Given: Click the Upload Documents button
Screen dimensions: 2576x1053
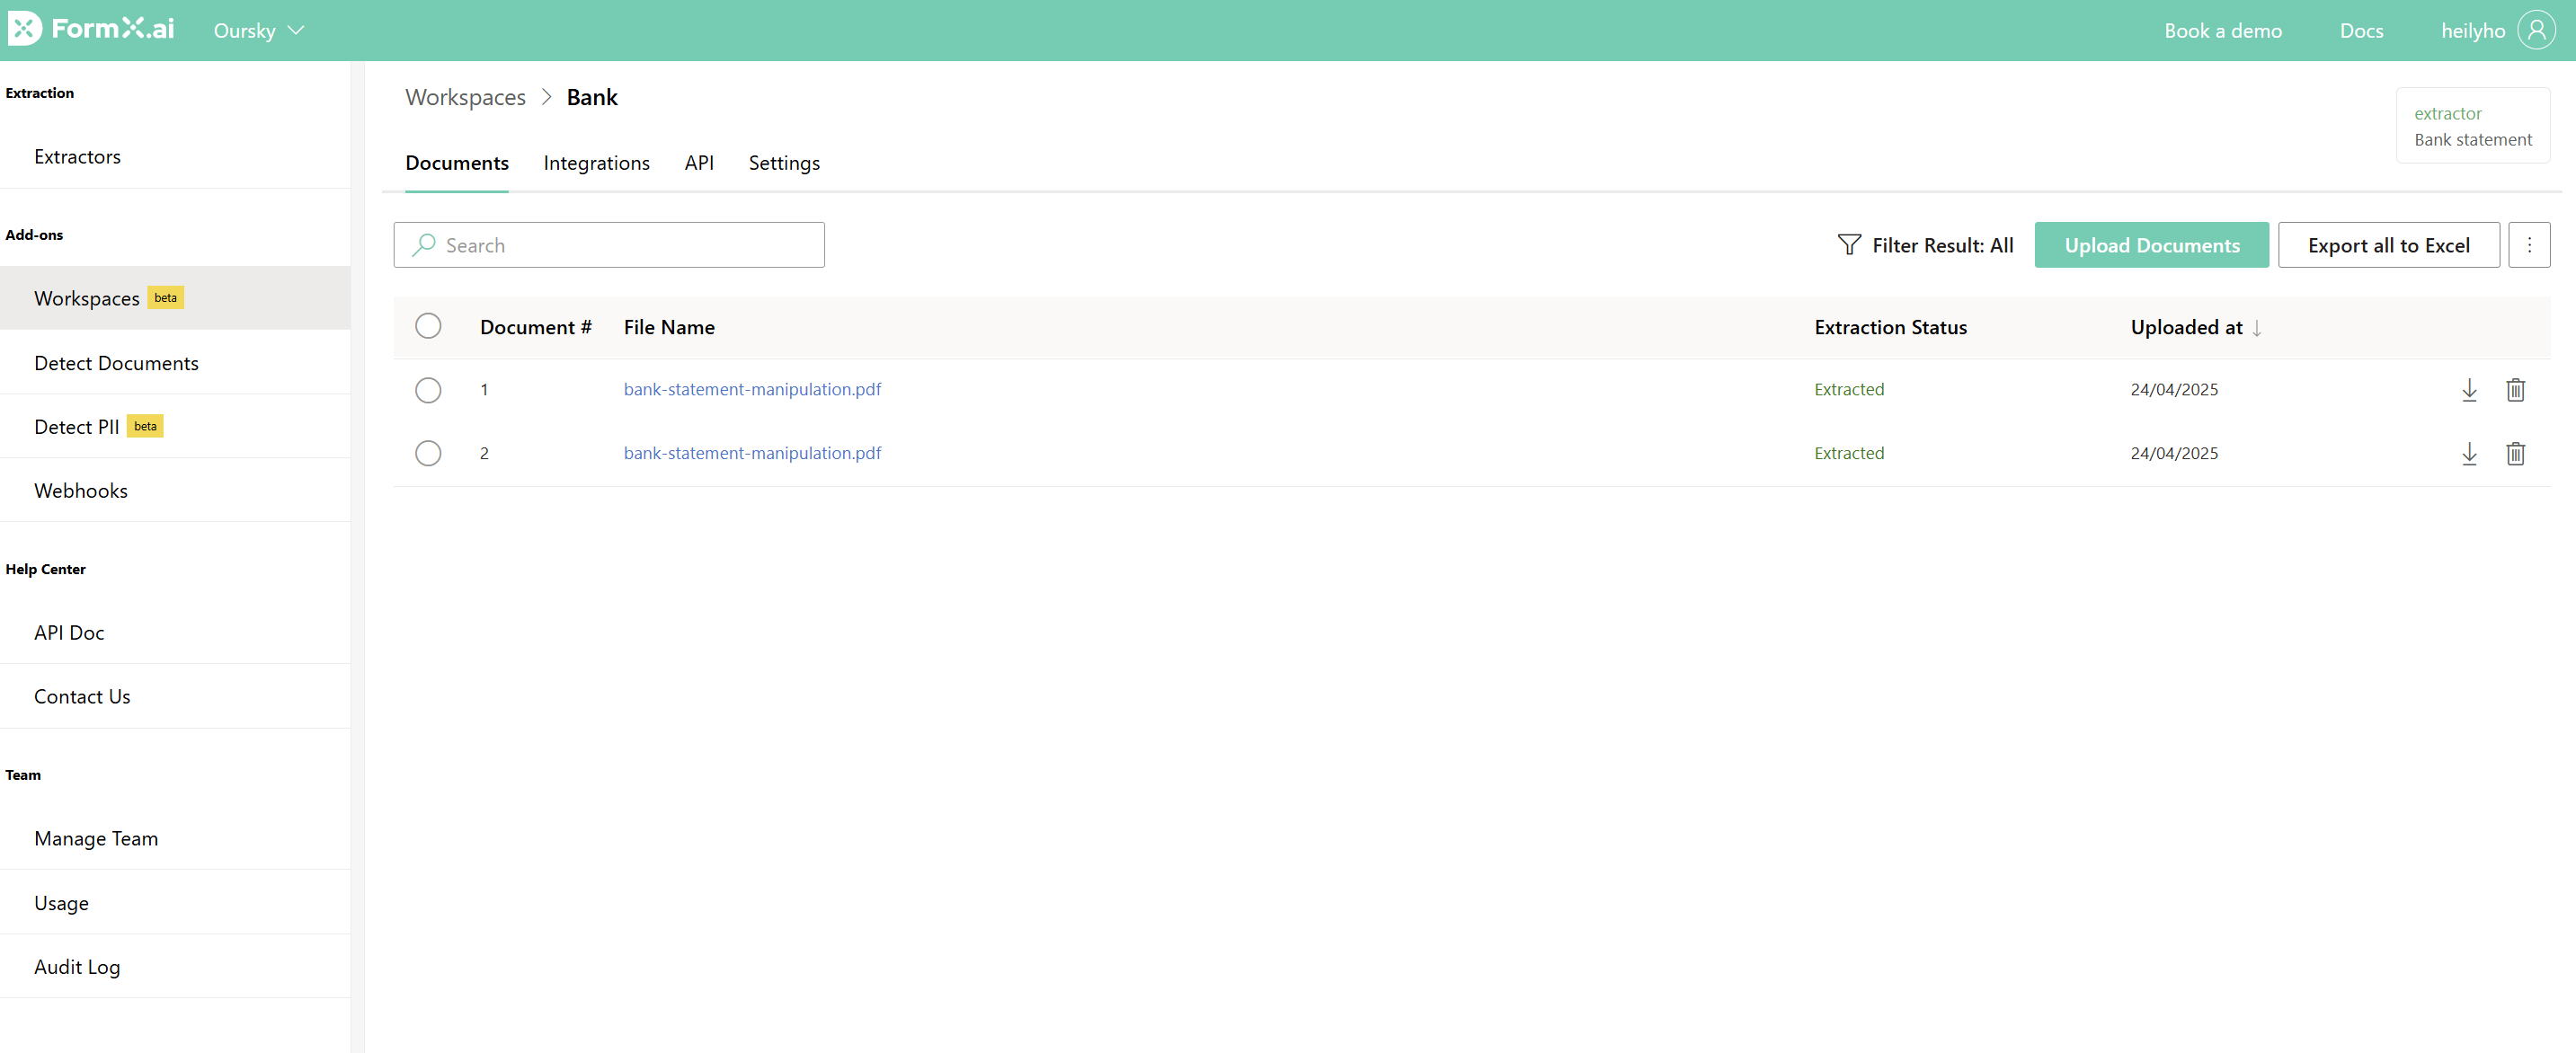Looking at the screenshot, I should click(2151, 245).
